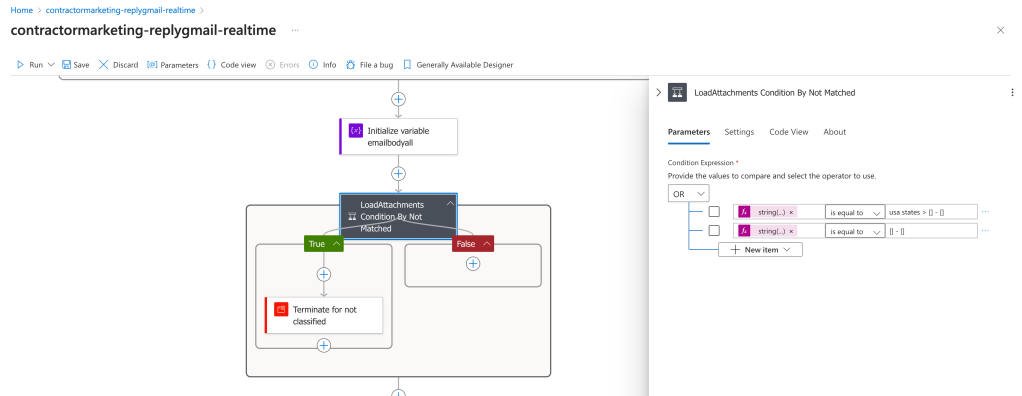This screenshot has height=396, width=1022.
Task: Open the OR operator dropdown
Action: coord(688,194)
